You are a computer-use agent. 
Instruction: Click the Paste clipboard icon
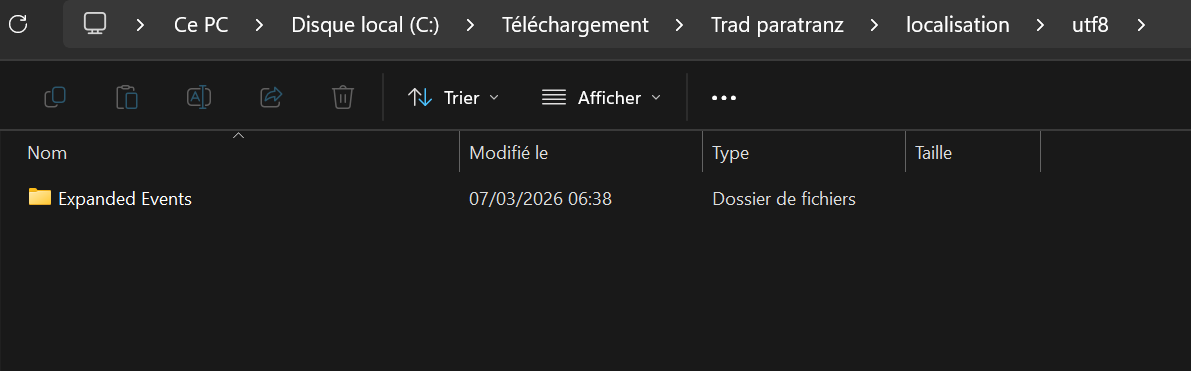tap(126, 97)
